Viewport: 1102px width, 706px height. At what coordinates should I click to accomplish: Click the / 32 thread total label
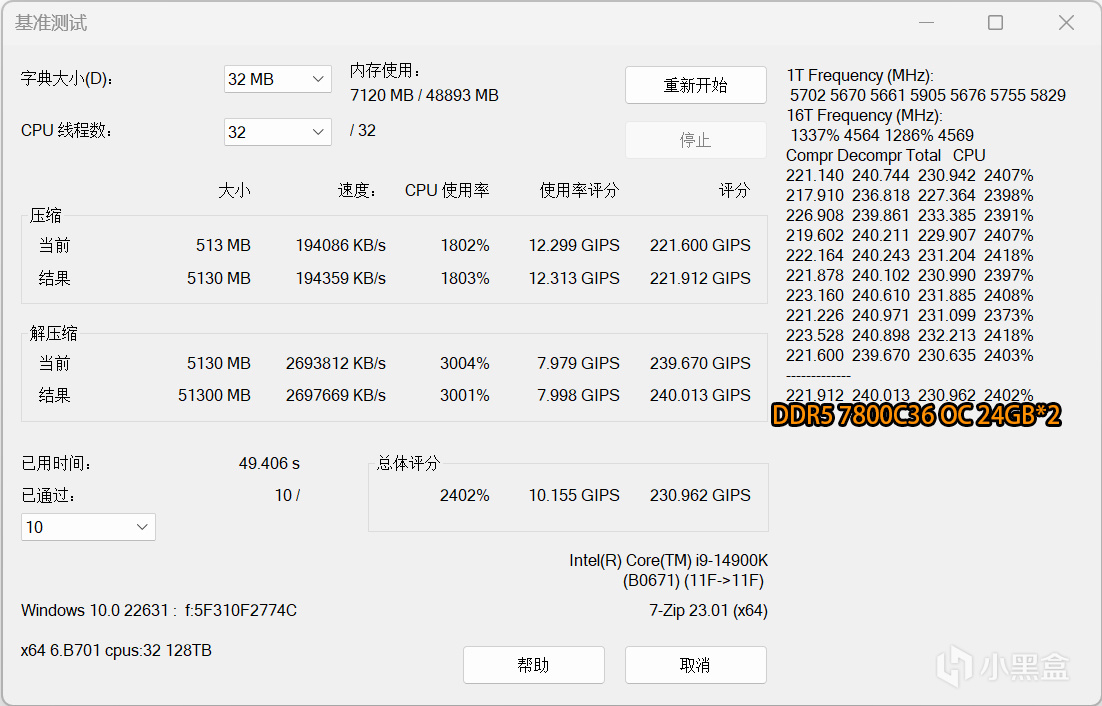363,131
